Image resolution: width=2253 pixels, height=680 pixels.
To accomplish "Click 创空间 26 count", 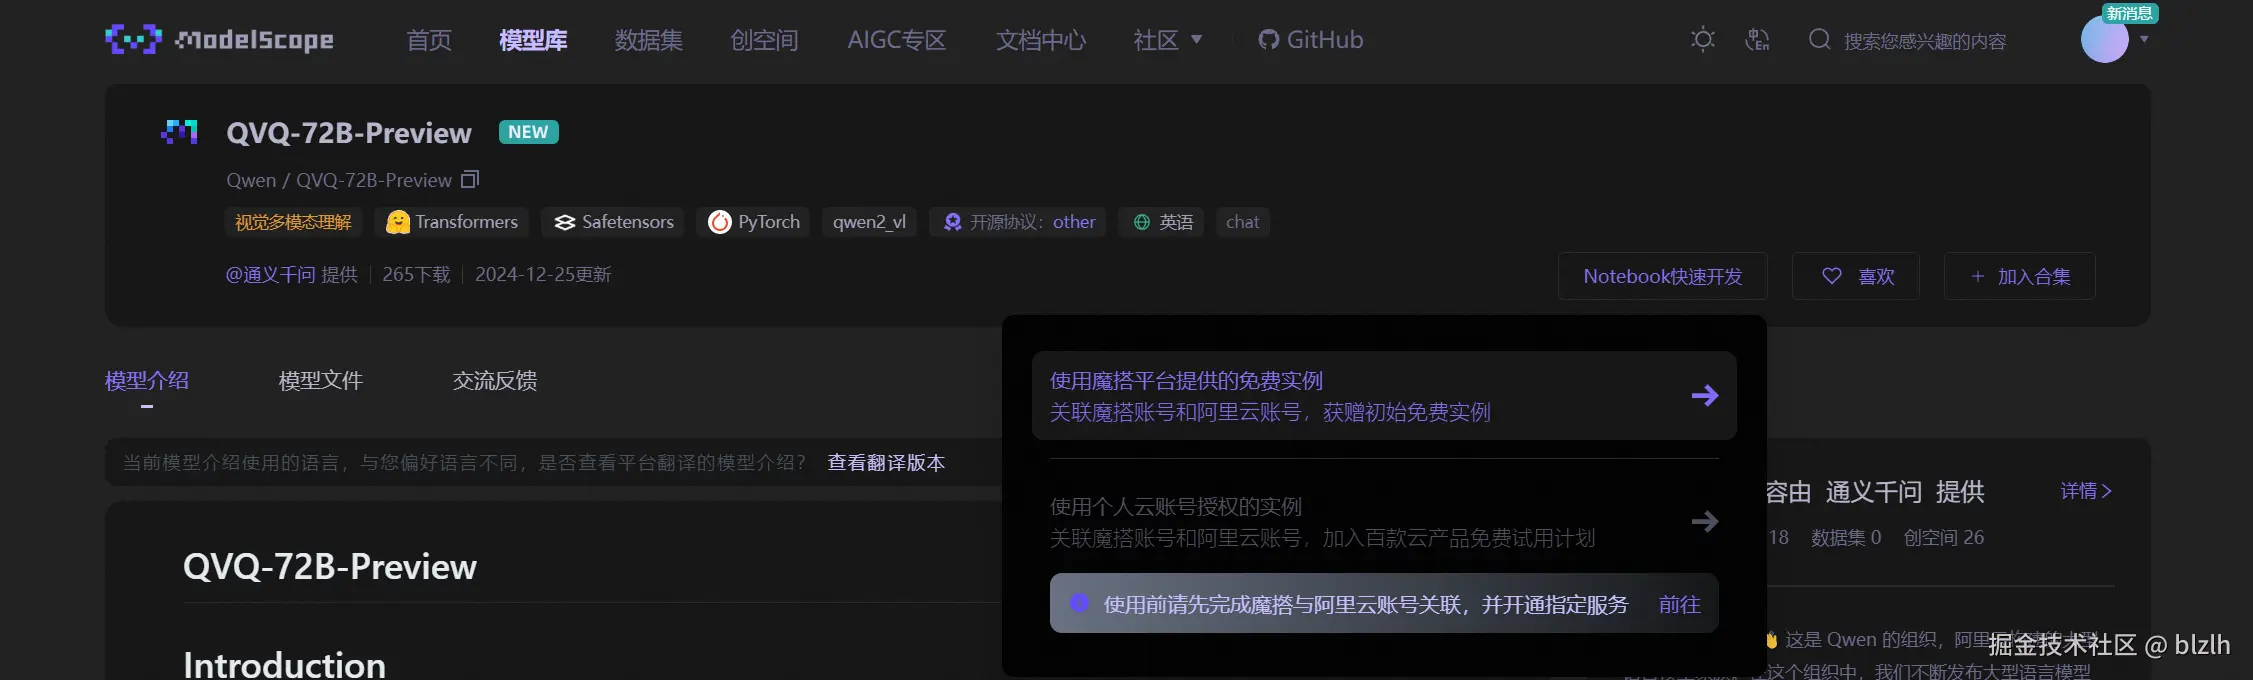I will tap(1944, 538).
